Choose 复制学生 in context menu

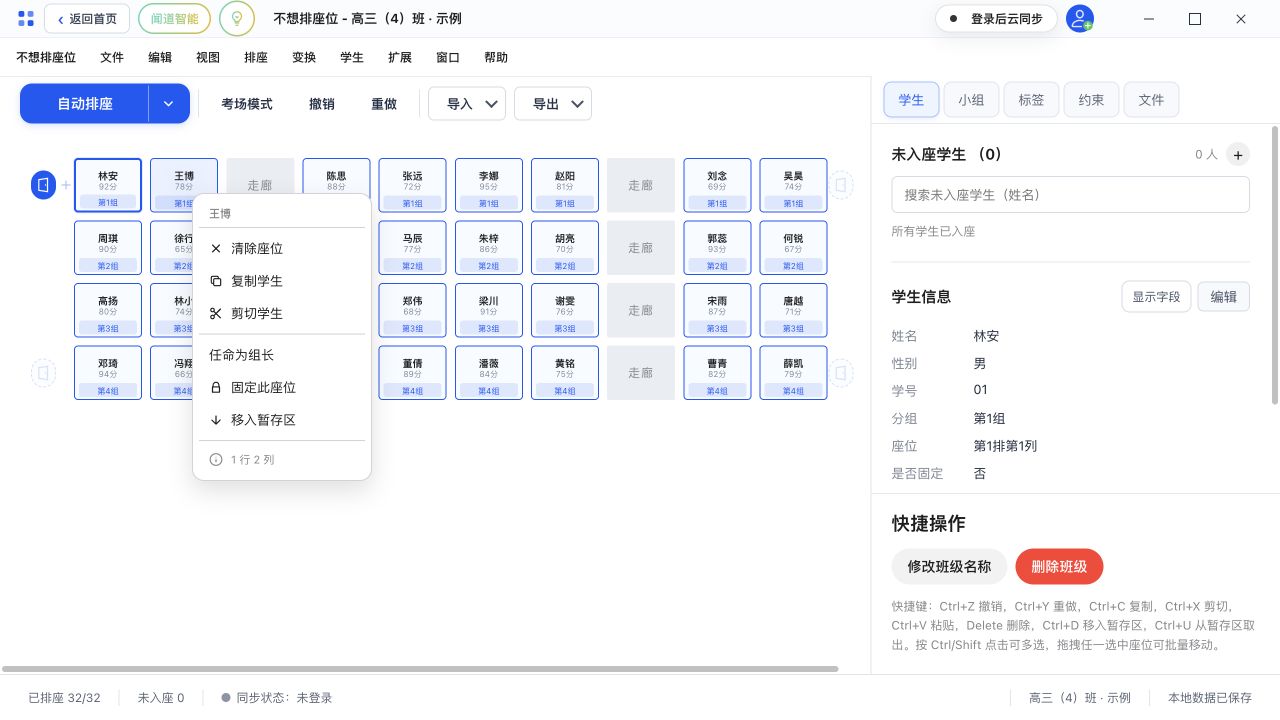tap(282, 281)
